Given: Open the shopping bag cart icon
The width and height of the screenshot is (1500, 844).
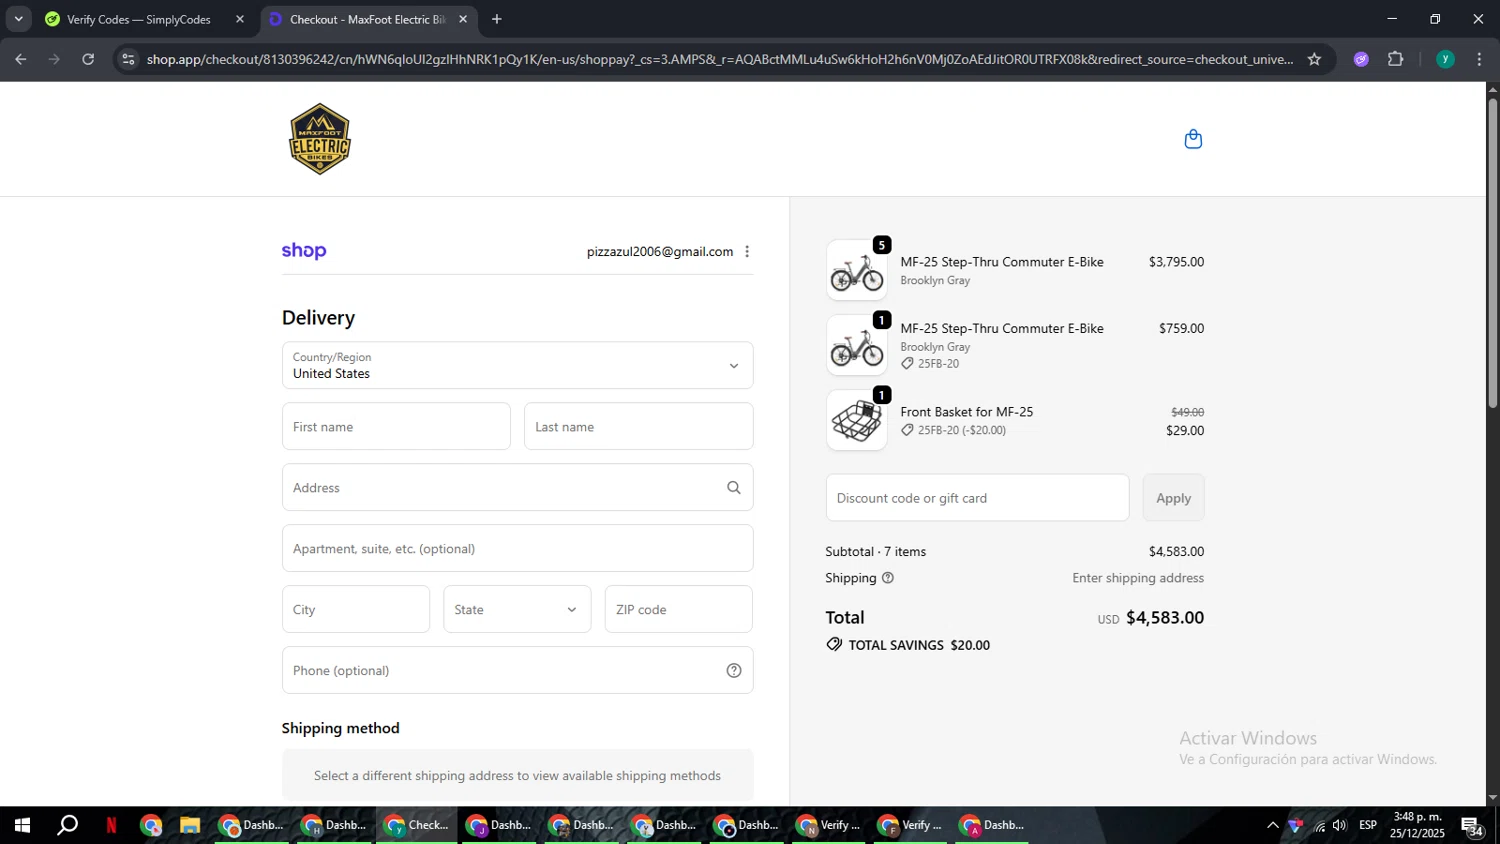Looking at the screenshot, I should click(x=1193, y=139).
